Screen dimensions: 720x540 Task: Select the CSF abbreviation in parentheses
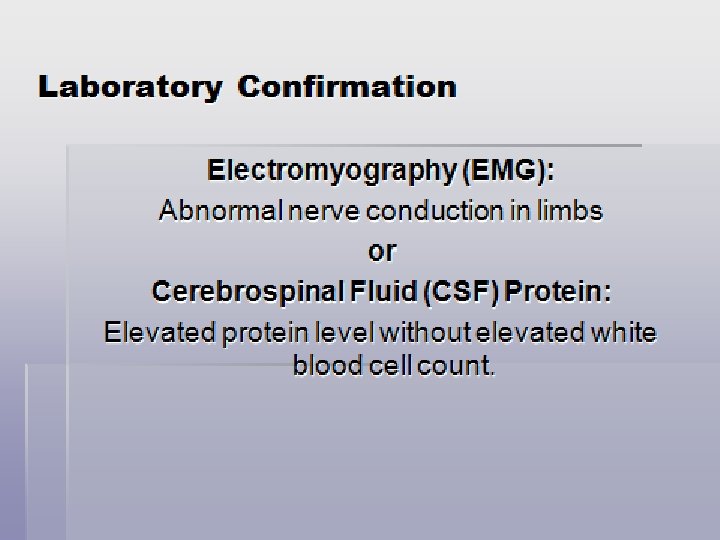click(461, 292)
